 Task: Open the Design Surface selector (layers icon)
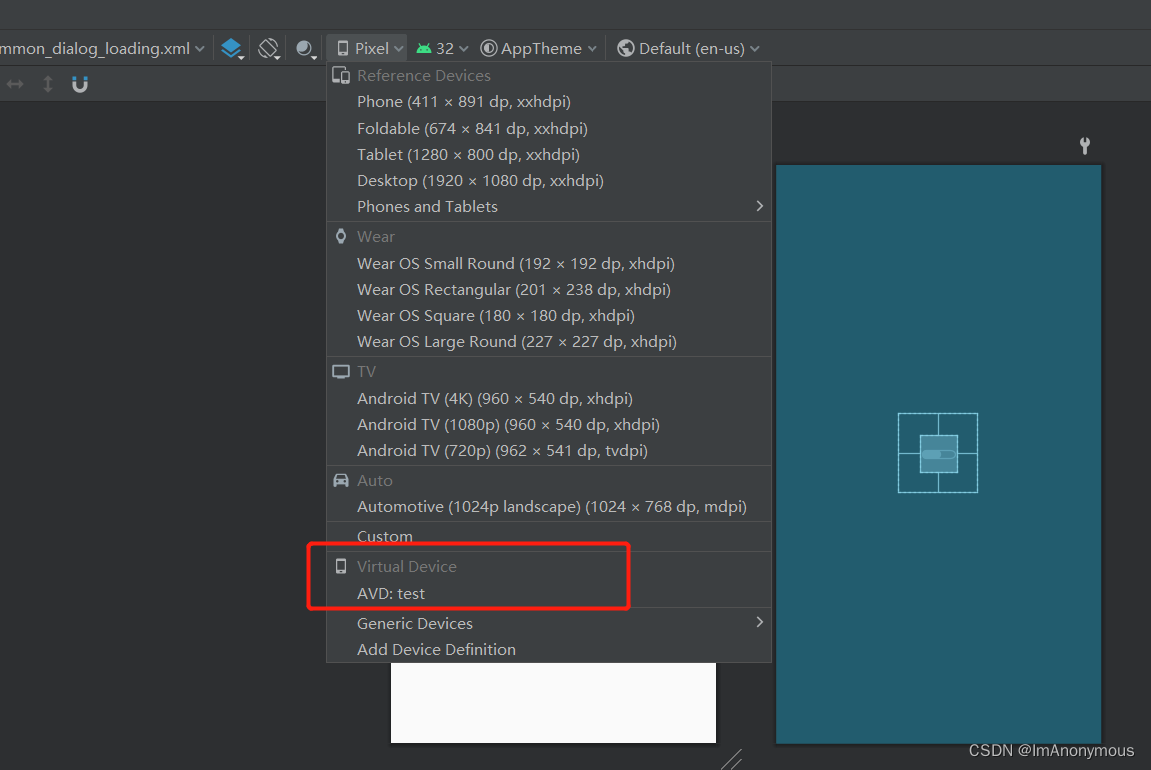click(232, 47)
